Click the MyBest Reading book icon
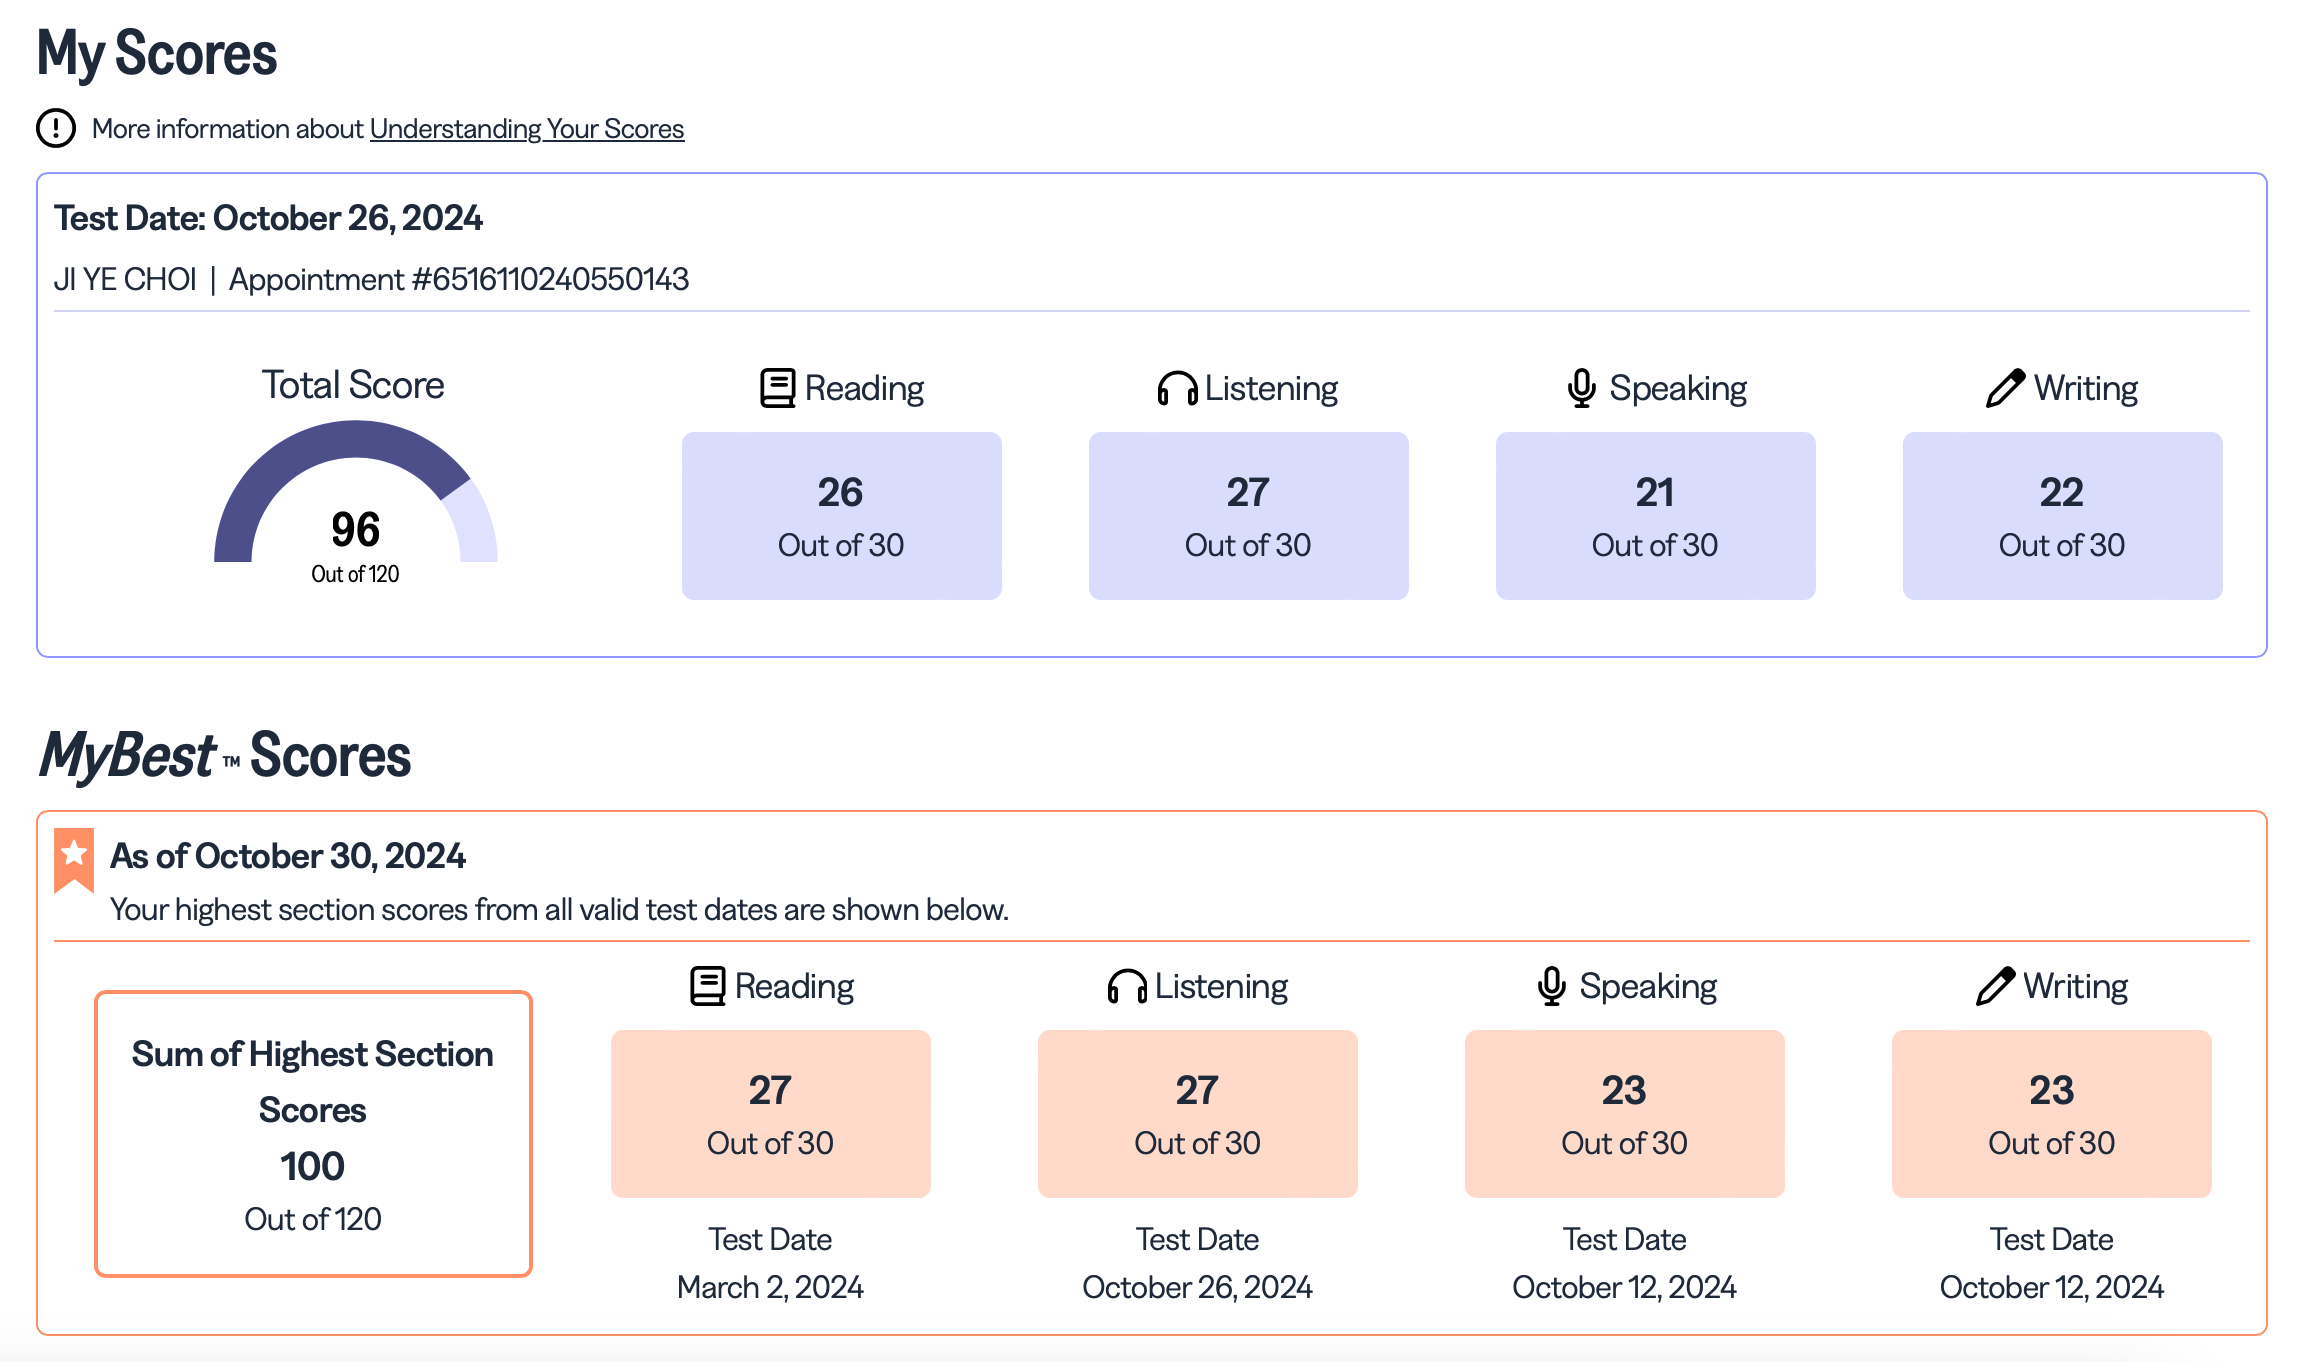Screen dimensions: 2300x1362 [707, 986]
